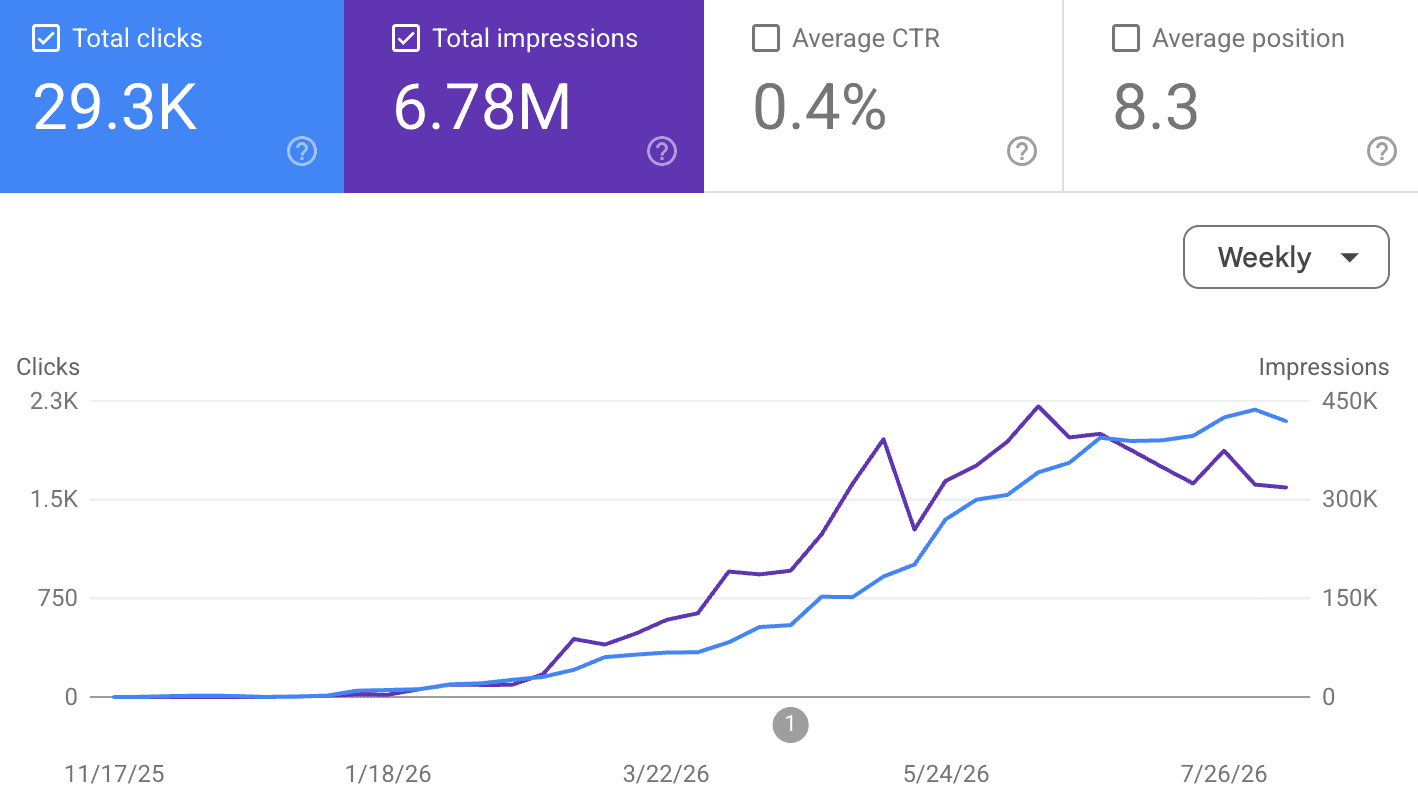Screen dimensions: 1418x808
Task: Click the 750 clicks axis value
Action: (57, 598)
